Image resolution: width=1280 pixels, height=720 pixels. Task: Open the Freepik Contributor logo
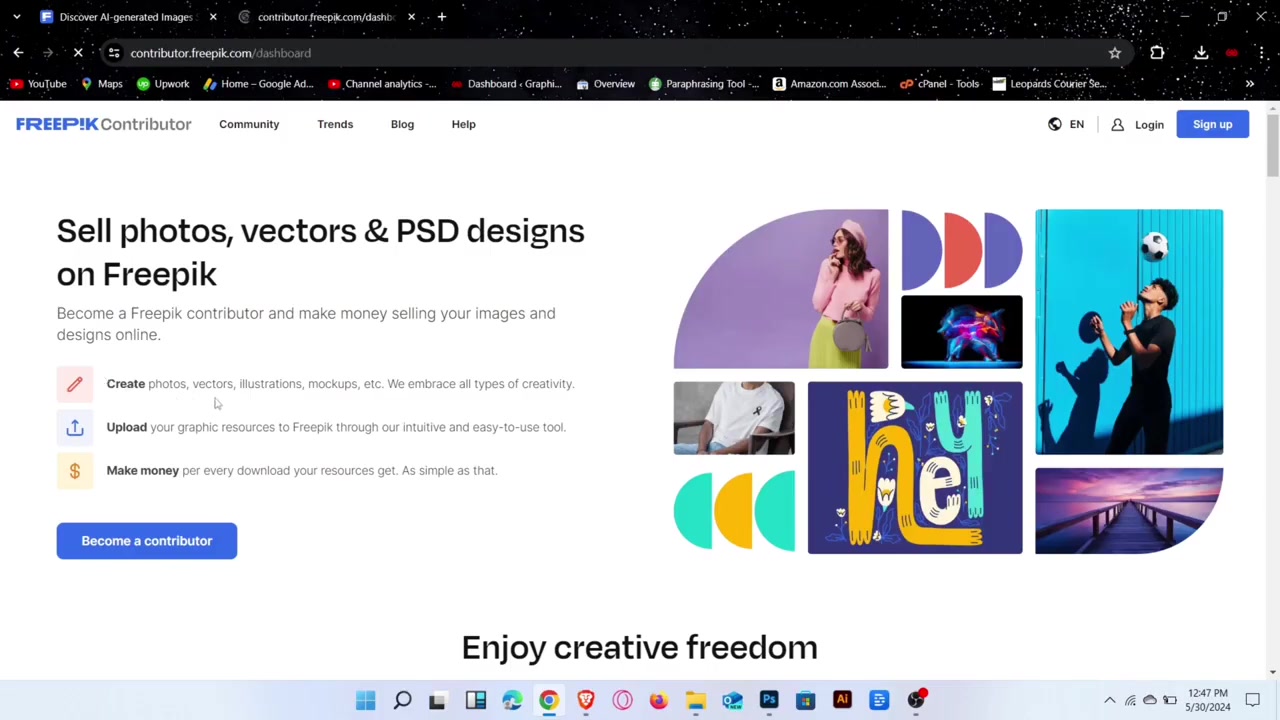[103, 124]
